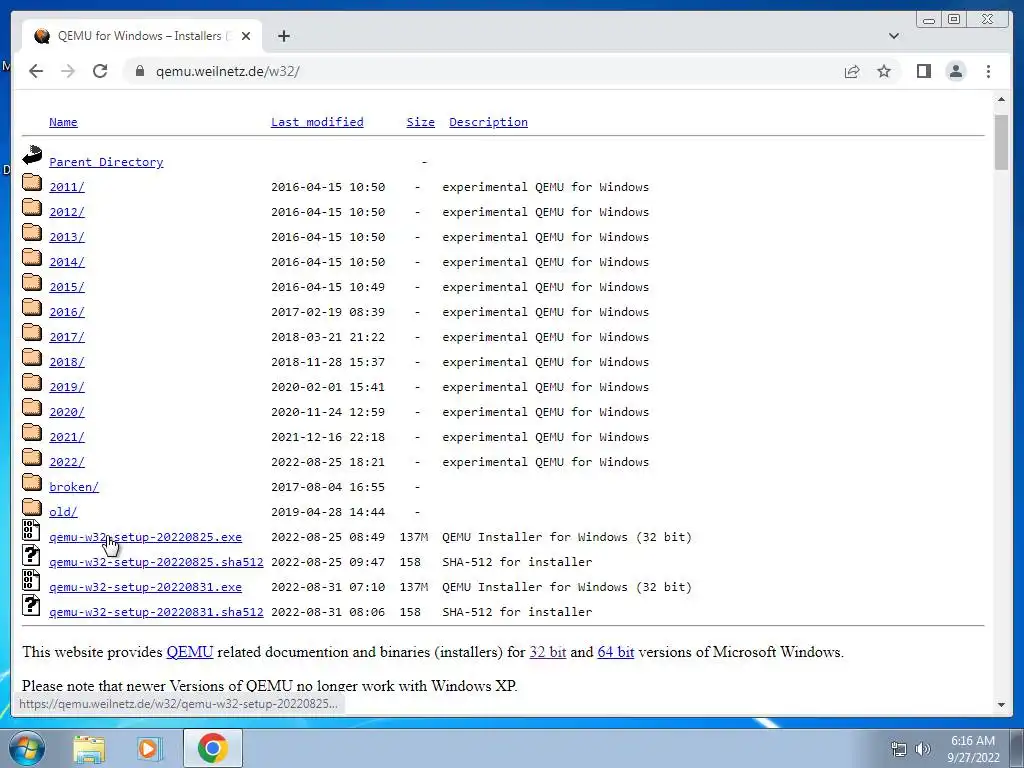The width and height of the screenshot is (1024, 768).
Task: Open the 2016/ folder link
Action: pos(67,312)
